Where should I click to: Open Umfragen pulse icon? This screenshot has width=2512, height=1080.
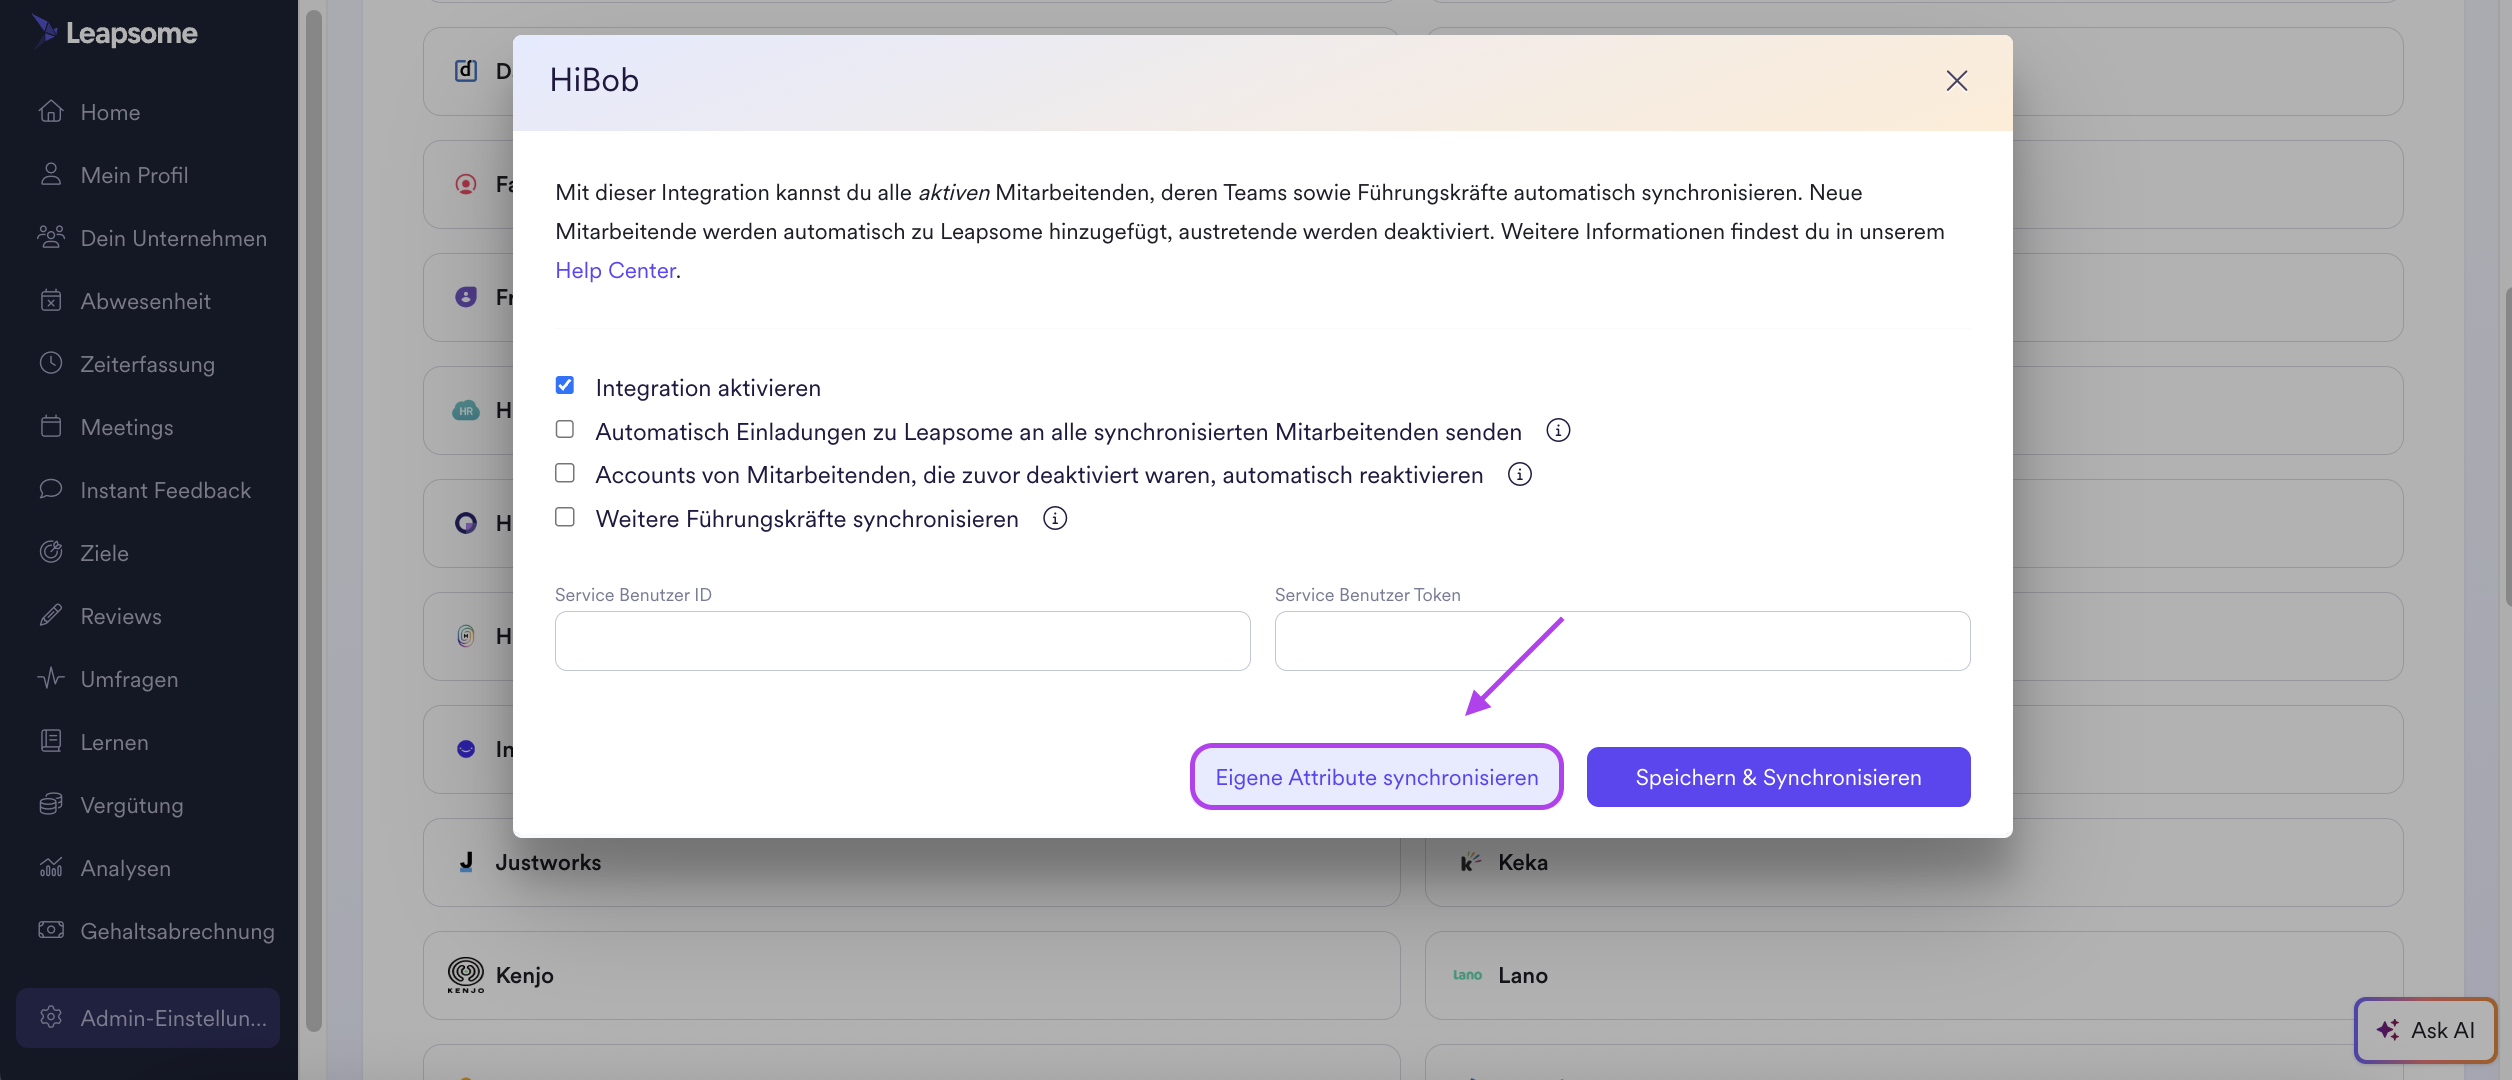(51, 678)
